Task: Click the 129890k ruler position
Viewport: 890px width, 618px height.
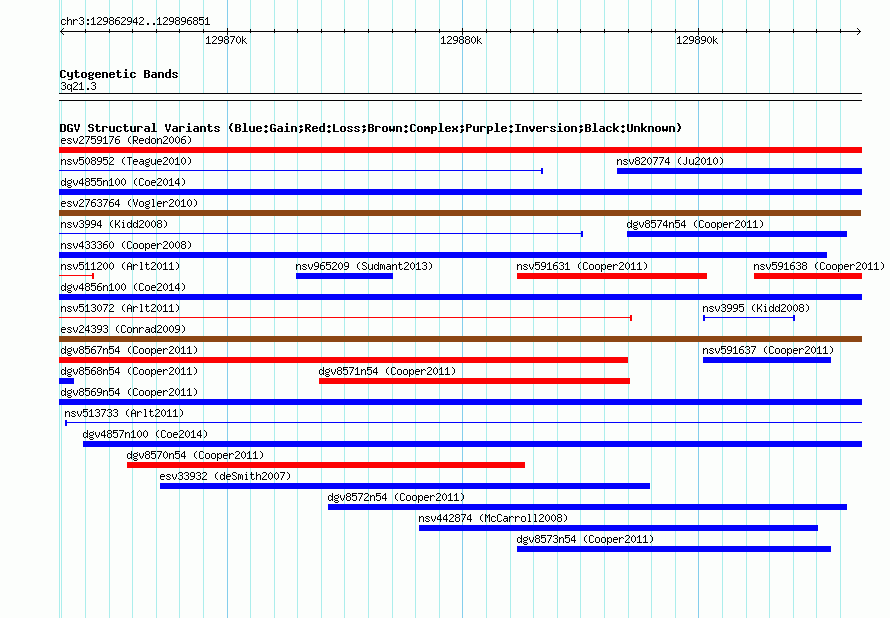Action: pyautogui.click(x=697, y=40)
